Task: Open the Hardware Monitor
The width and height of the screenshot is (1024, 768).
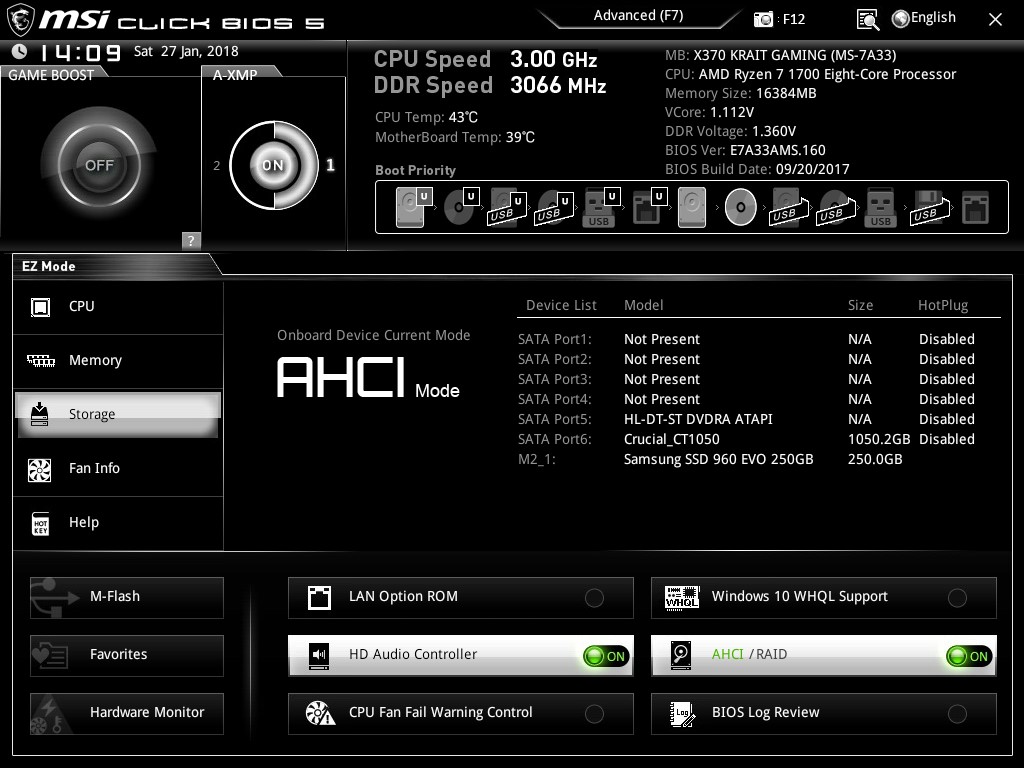Action: coord(127,713)
